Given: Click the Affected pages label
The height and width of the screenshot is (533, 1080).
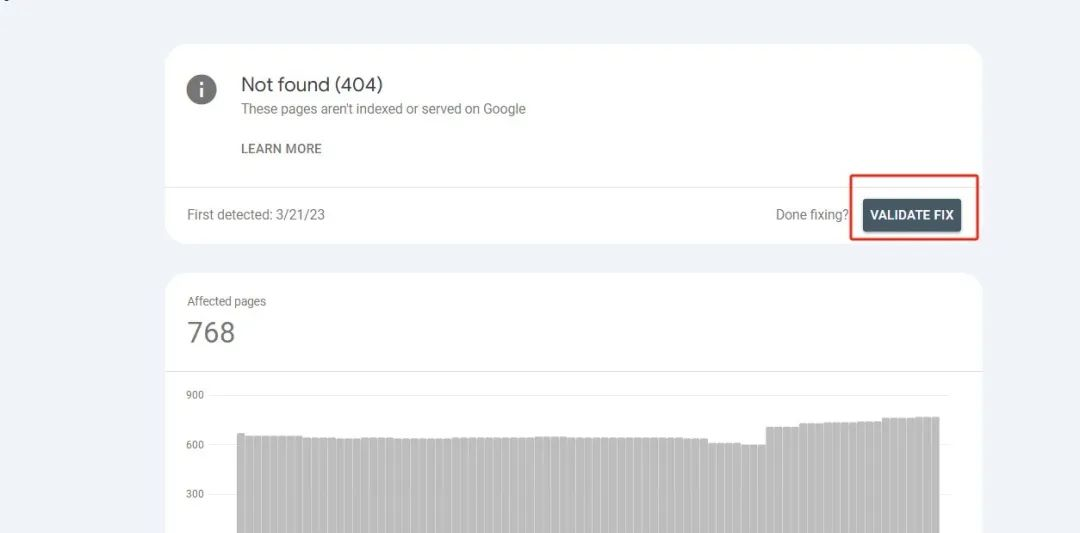Looking at the screenshot, I should tap(227, 302).
